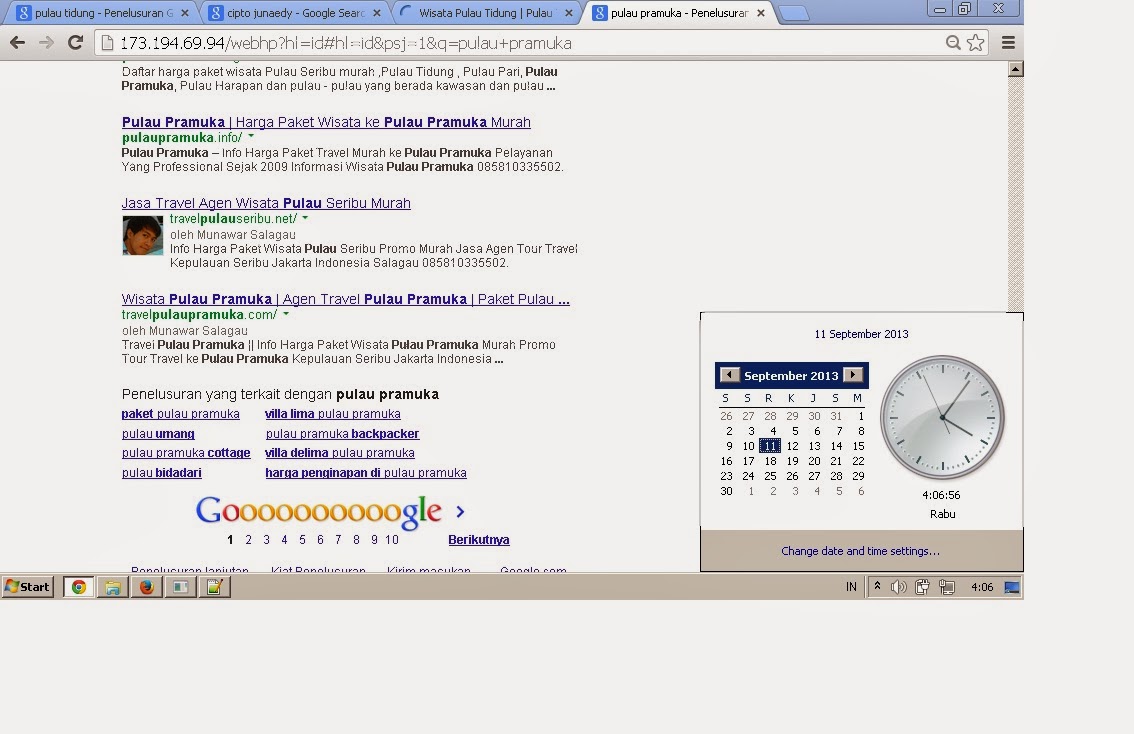
Task: Click the browser Forward arrow
Action: pos(46,43)
